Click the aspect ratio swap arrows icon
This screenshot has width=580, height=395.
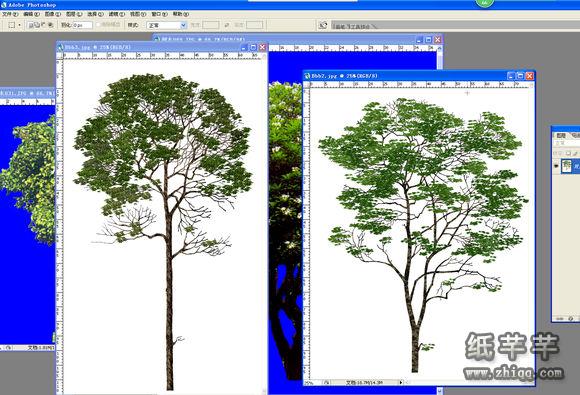(x=226, y=25)
